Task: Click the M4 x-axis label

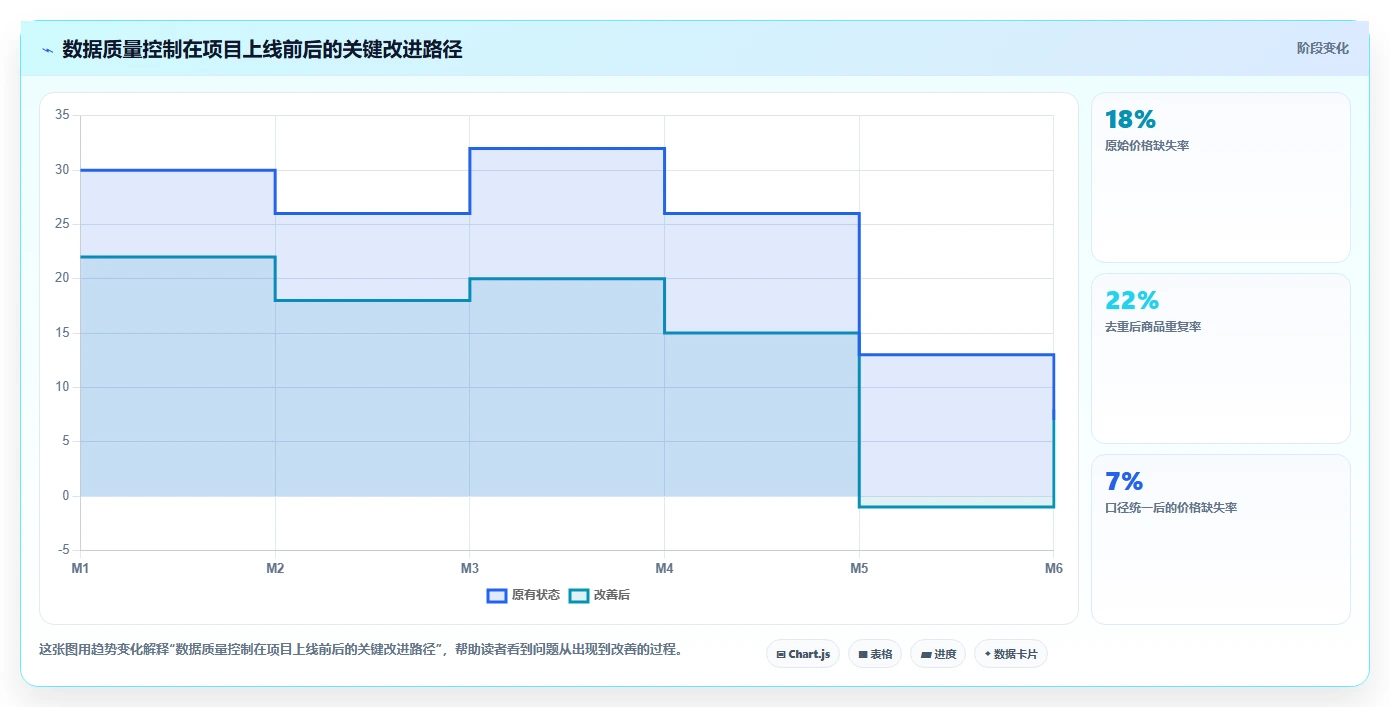Action: 664,568
